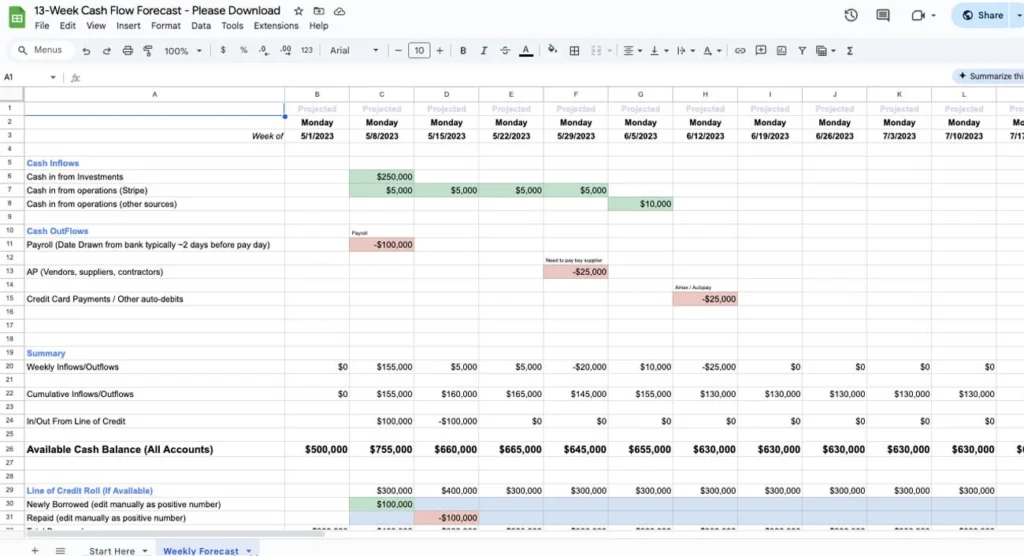Screen dimensions: 1024x556
Task: Open the fill color picker
Action: point(553,50)
